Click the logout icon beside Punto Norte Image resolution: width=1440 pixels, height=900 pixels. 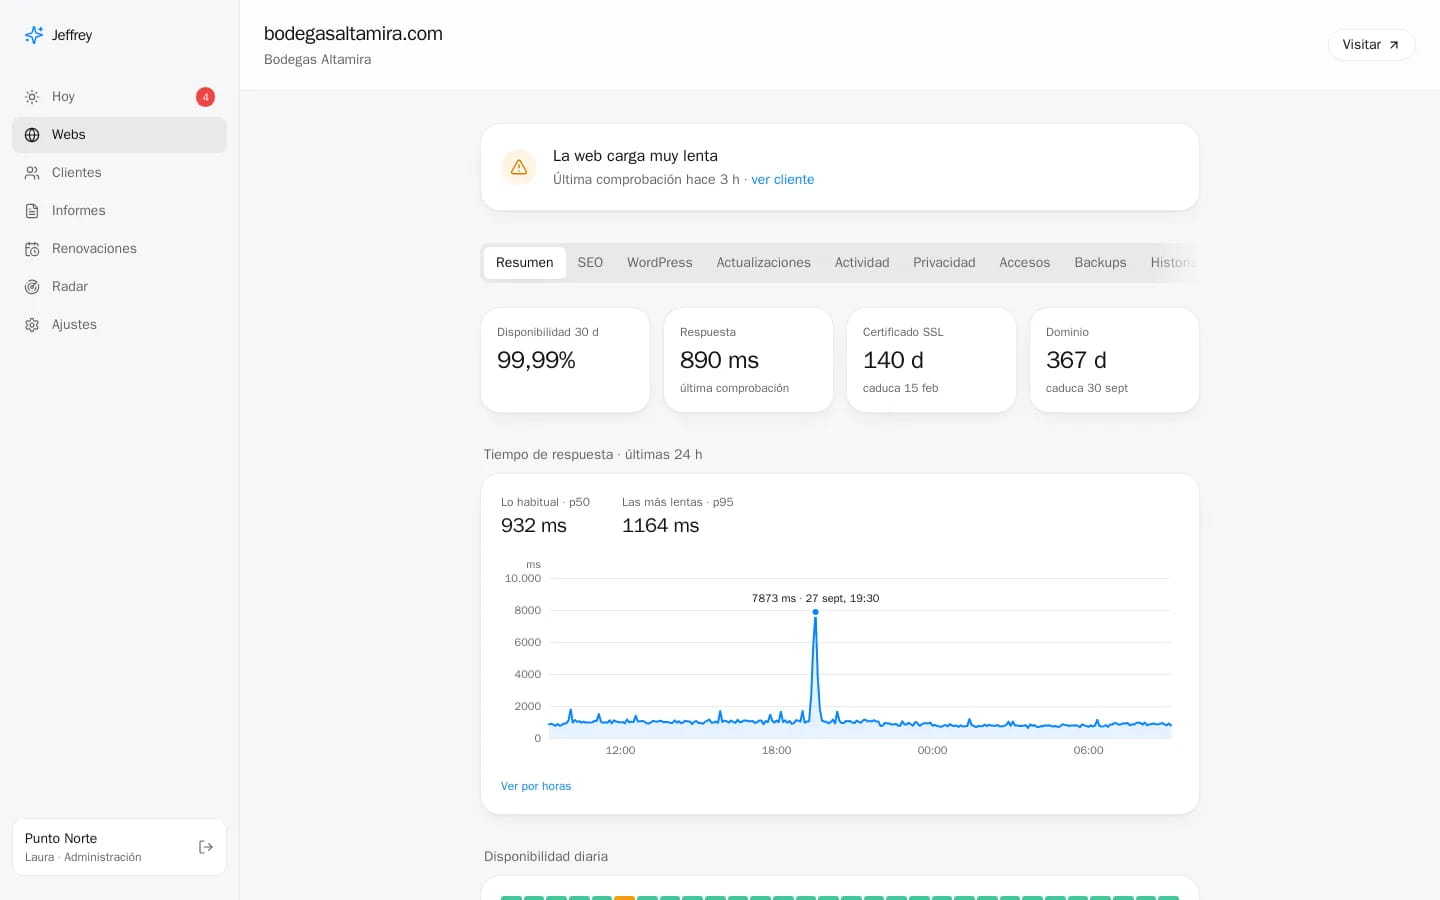pos(206,847)
